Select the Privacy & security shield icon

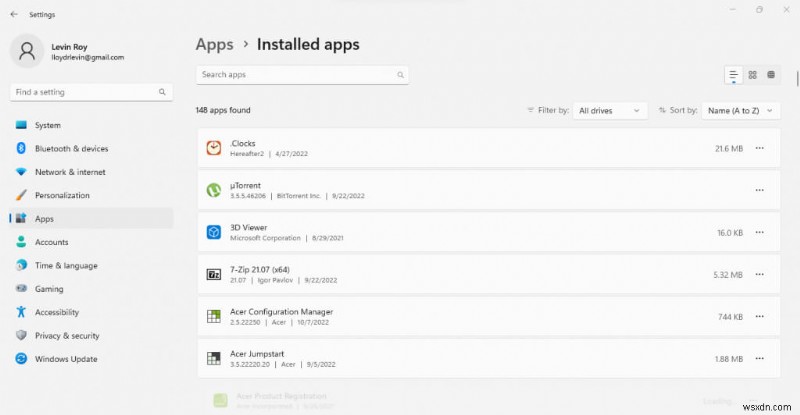tap(21, 335)
